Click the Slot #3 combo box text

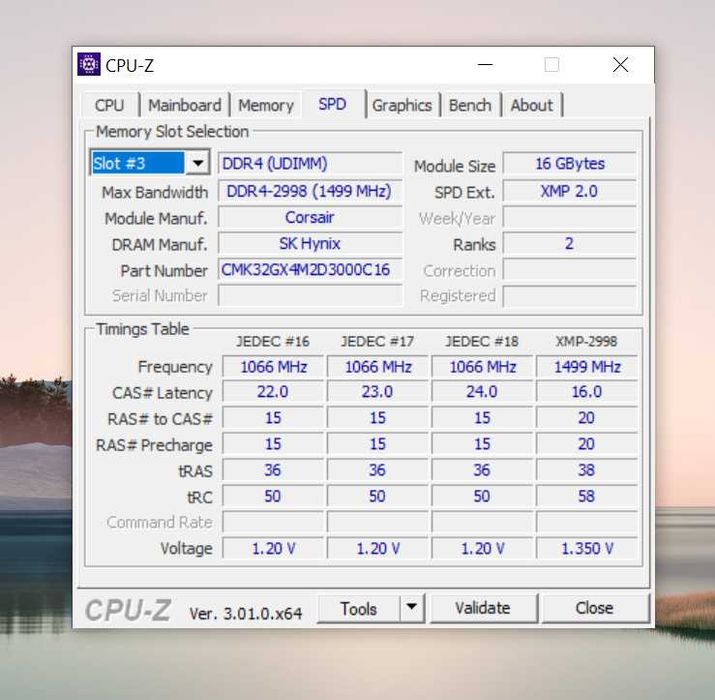pos(138,163)
